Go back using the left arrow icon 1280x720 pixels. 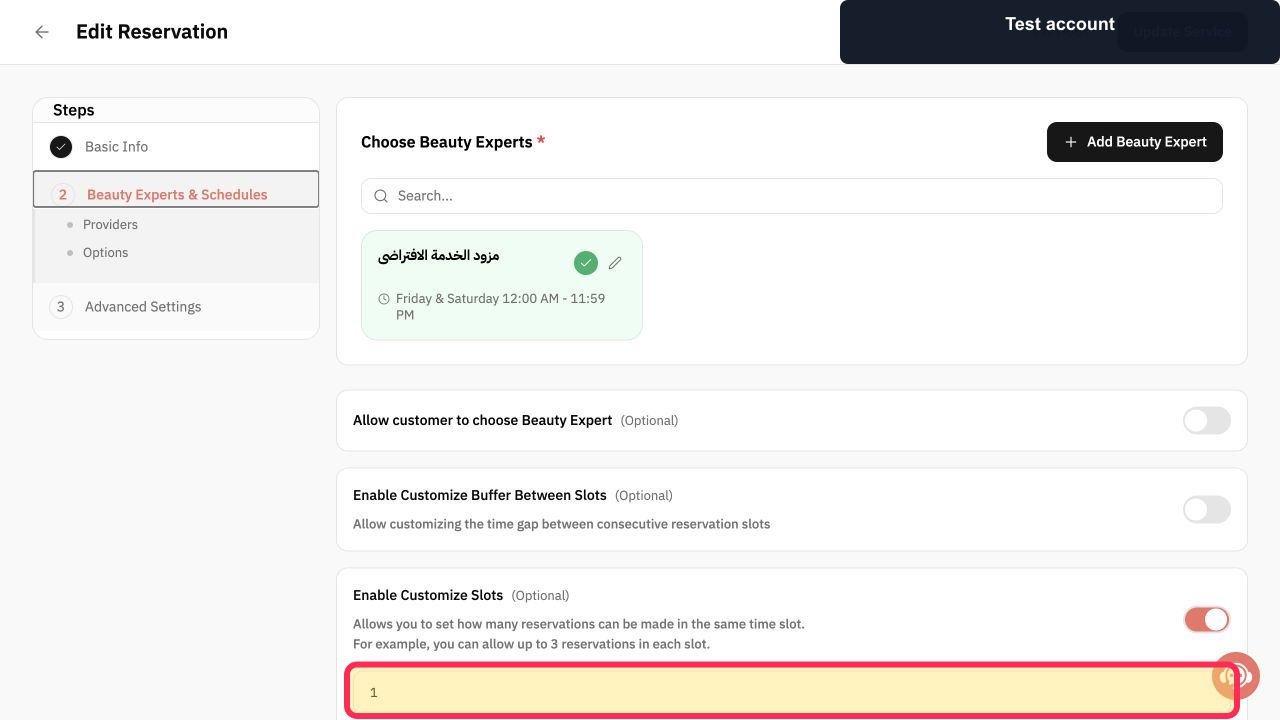pyautogui.click(x=42, y=32)
